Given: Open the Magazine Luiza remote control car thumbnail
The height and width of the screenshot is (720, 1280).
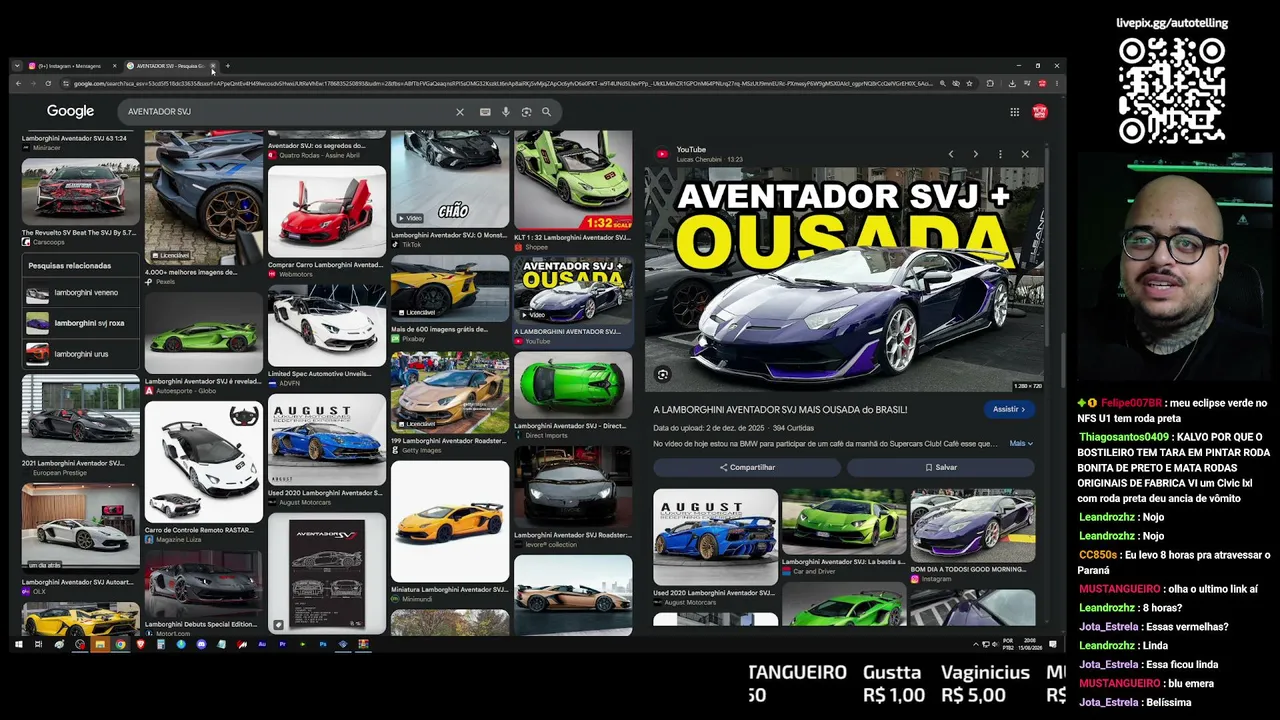Looking at the screenshot, I should click(203, 462).
